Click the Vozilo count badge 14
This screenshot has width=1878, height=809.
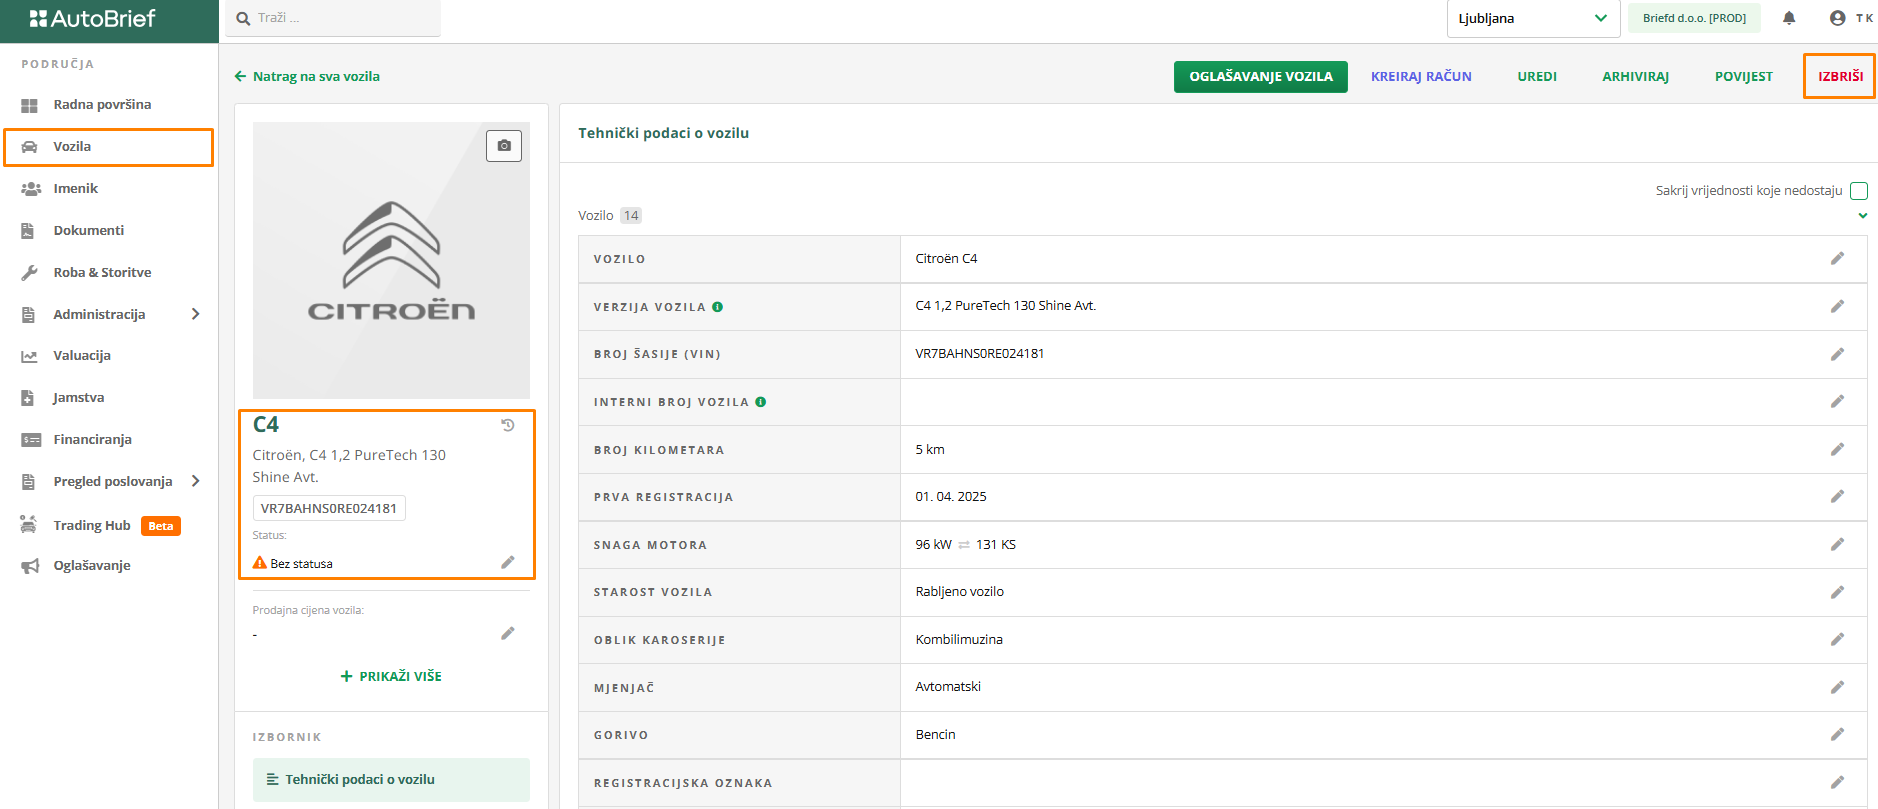coord(631,216)
